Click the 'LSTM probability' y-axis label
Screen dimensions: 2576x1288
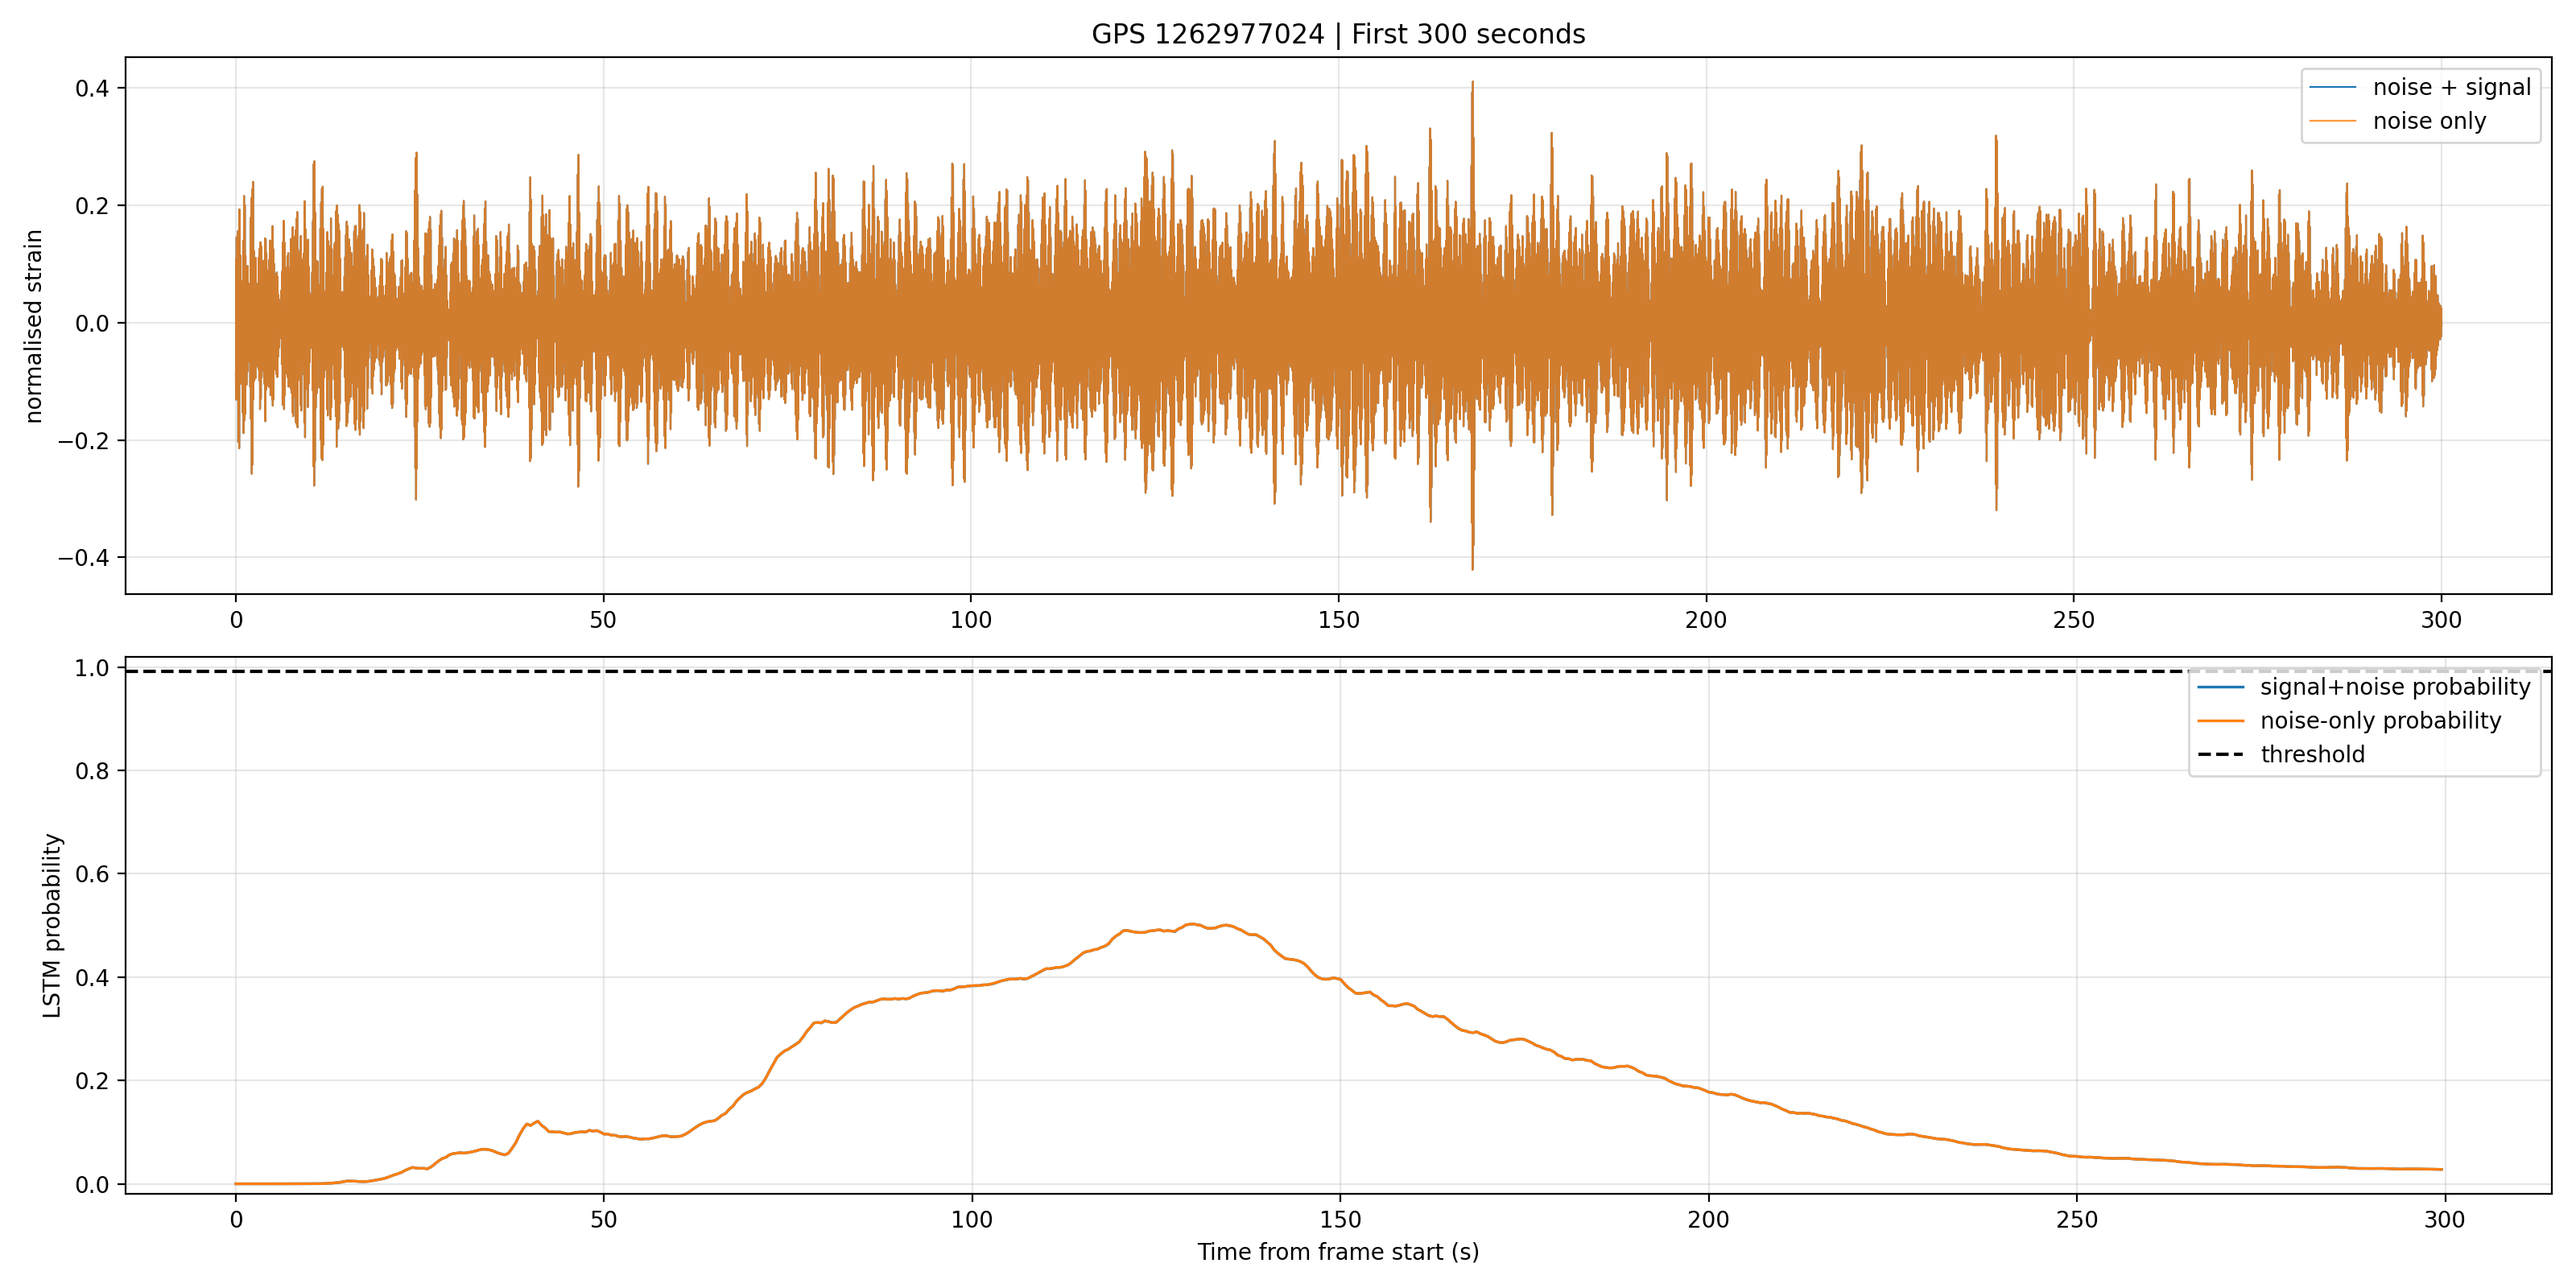tap(52, 925)
